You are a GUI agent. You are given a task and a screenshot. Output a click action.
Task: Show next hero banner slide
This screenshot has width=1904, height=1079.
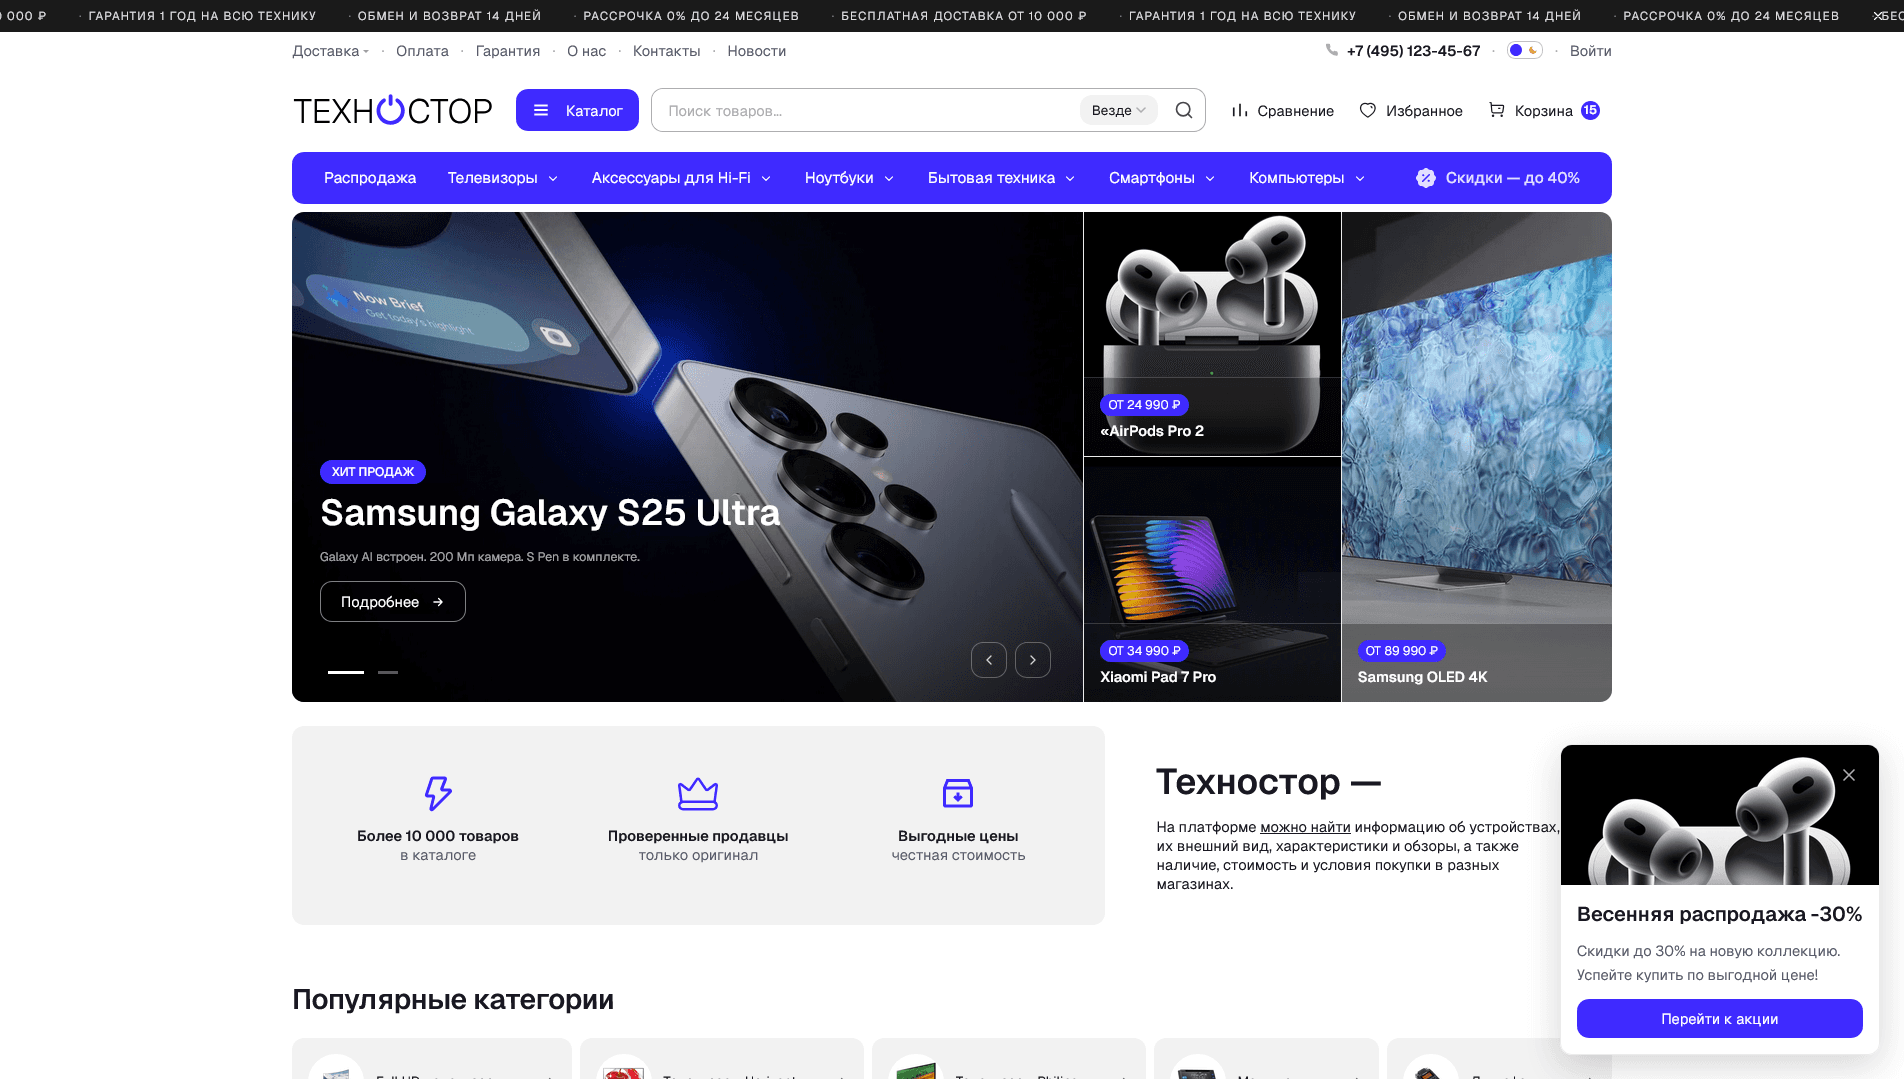1033,660
